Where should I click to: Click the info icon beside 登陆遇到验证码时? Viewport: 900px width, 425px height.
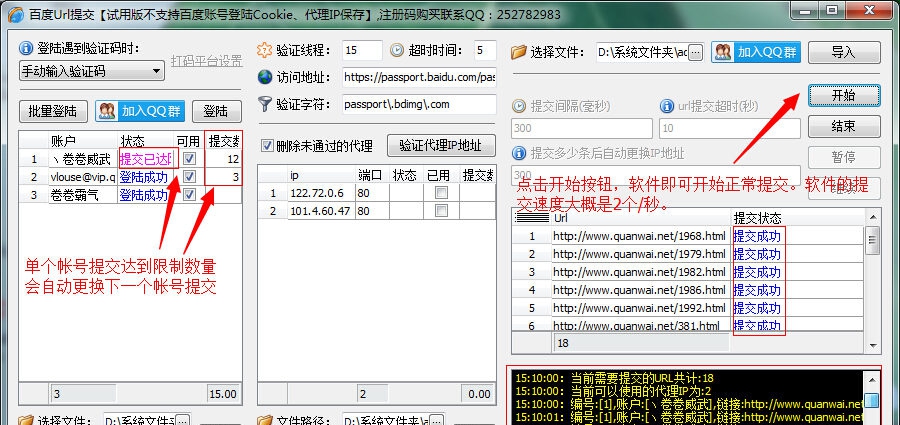(x=26, y=49)
